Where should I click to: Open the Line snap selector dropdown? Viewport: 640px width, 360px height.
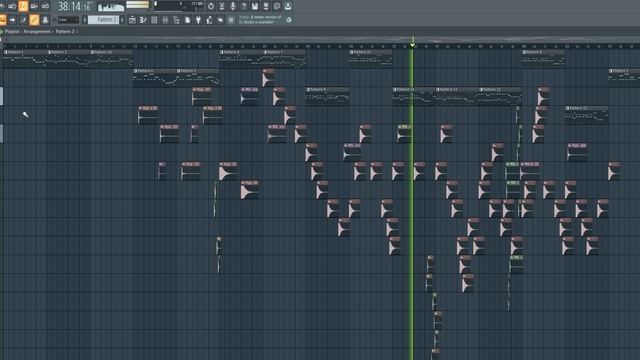[68, 20]
